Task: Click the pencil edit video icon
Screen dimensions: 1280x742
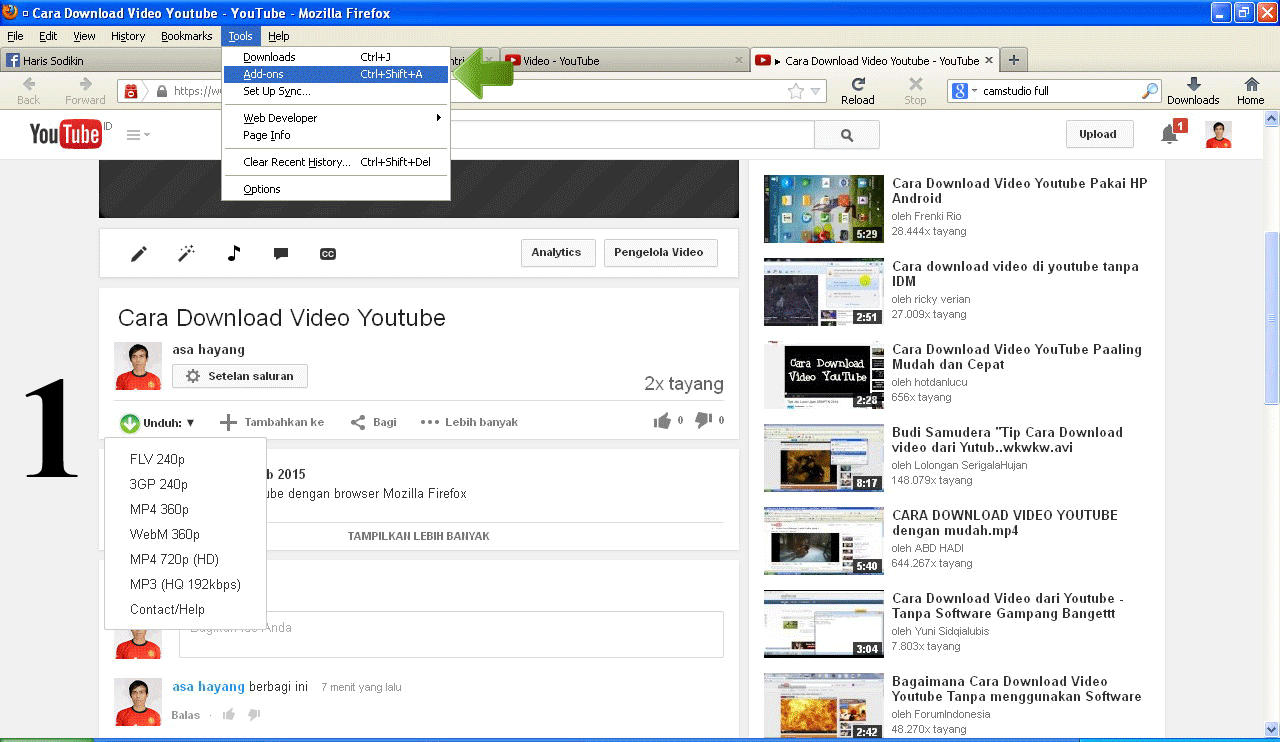Action: [139, 254]
